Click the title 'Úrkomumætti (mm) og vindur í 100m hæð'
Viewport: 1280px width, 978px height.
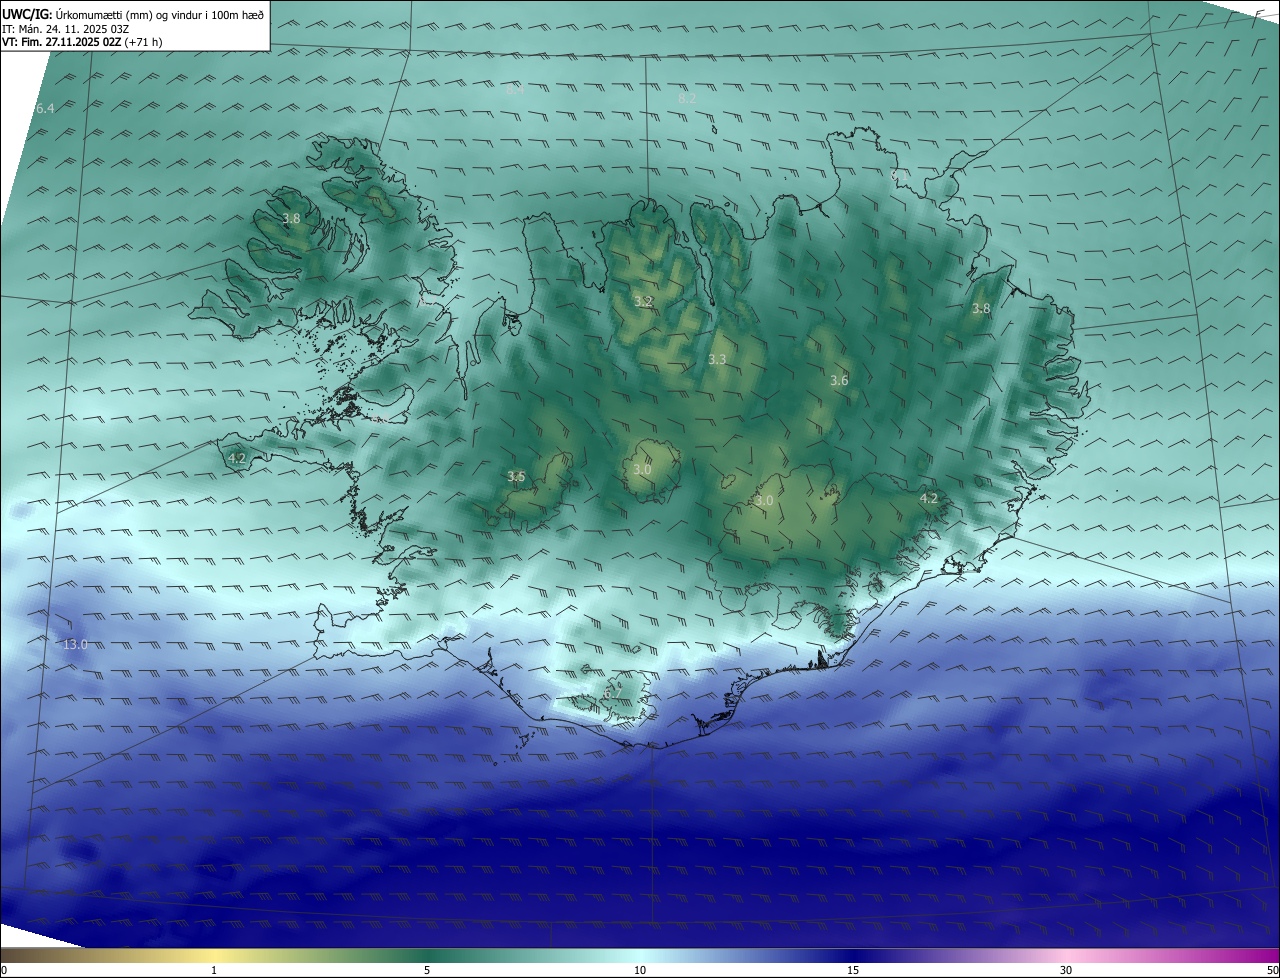pyautogui.click(x=159, y=15)
